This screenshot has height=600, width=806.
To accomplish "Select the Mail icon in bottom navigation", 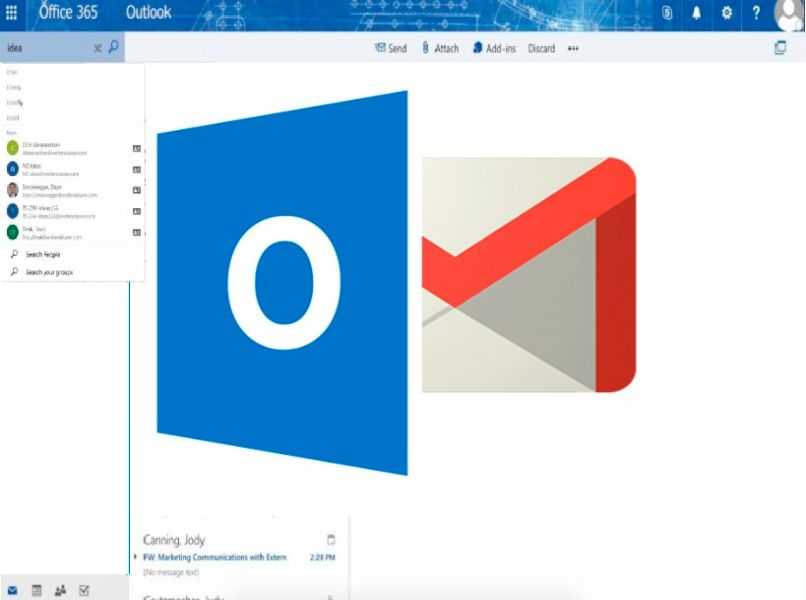I will tap(12, 590).
